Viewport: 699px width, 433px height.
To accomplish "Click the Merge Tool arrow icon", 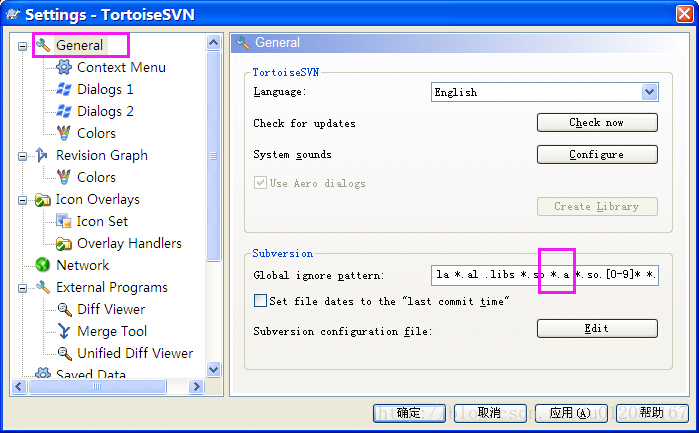I will pos(64,331).
